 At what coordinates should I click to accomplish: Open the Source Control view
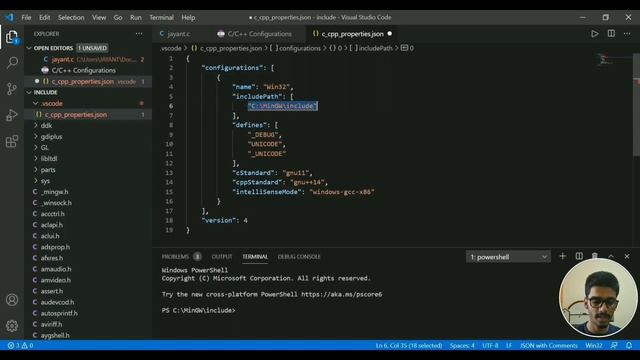12,89
